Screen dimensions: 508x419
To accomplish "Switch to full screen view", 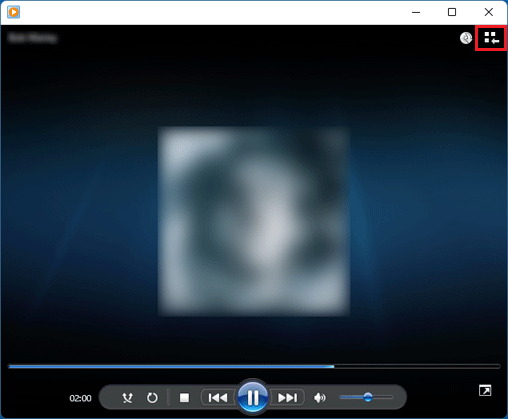I will click(485, 390).
